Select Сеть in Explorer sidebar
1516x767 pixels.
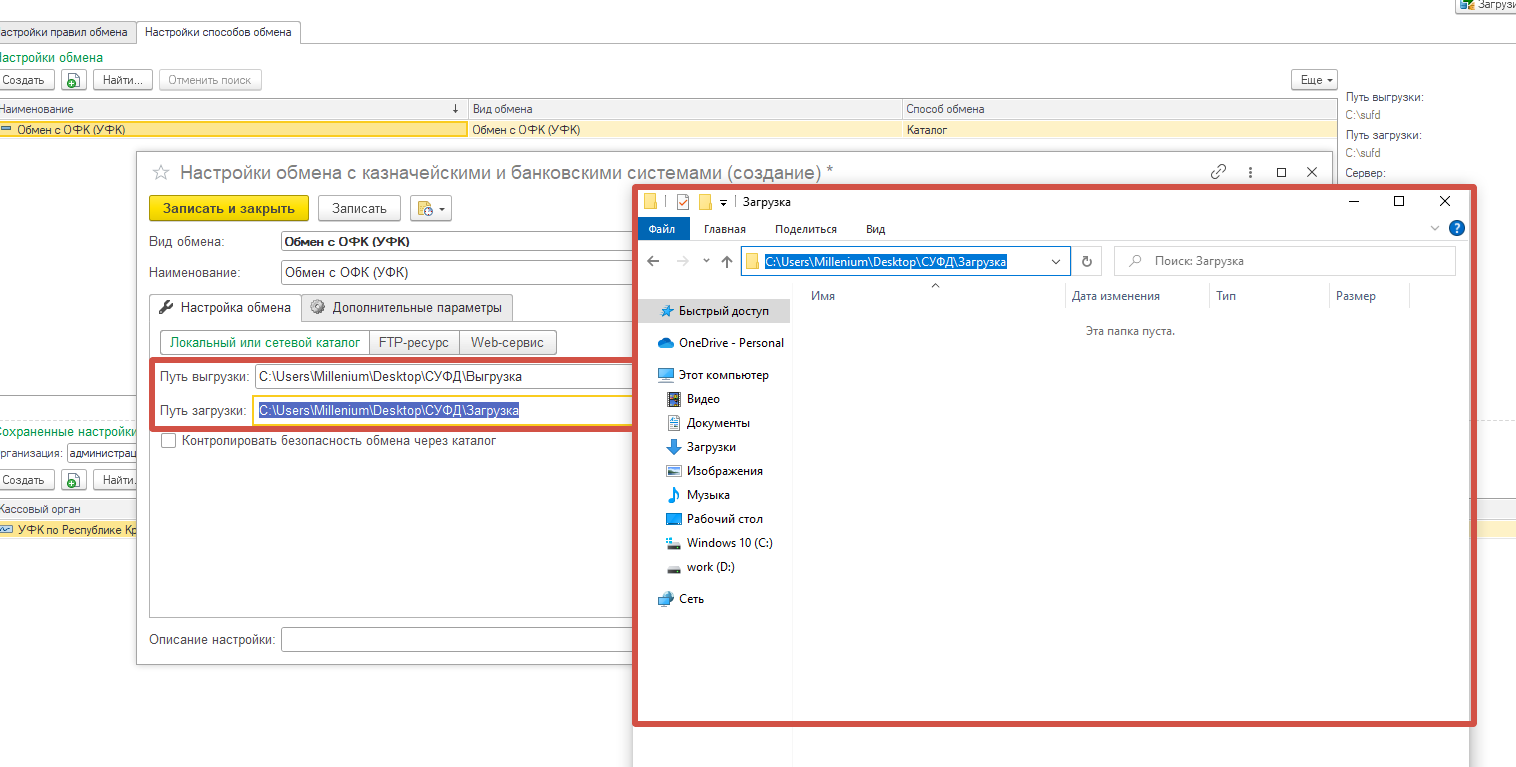point(680,599)
